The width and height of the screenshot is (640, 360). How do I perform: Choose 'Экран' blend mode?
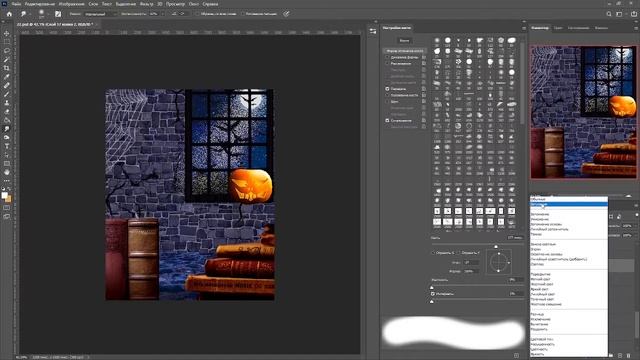pos(568,249)
